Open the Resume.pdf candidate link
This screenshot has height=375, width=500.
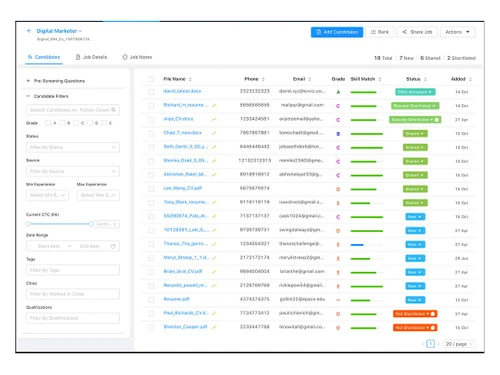[x=176, y=299]
